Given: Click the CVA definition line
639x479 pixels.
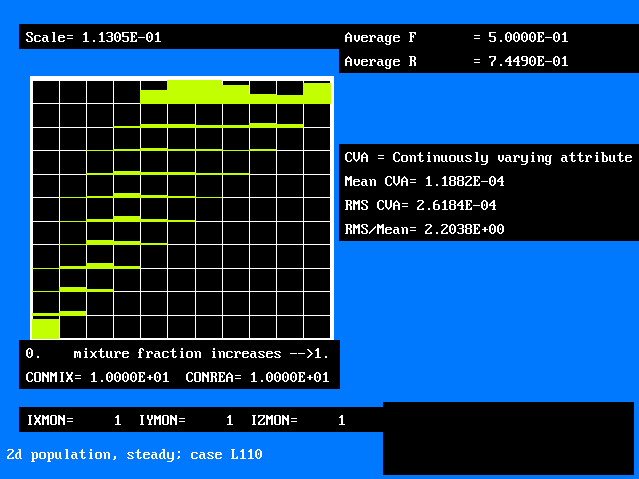Looking at the screenshot, I should click(487, 157).
